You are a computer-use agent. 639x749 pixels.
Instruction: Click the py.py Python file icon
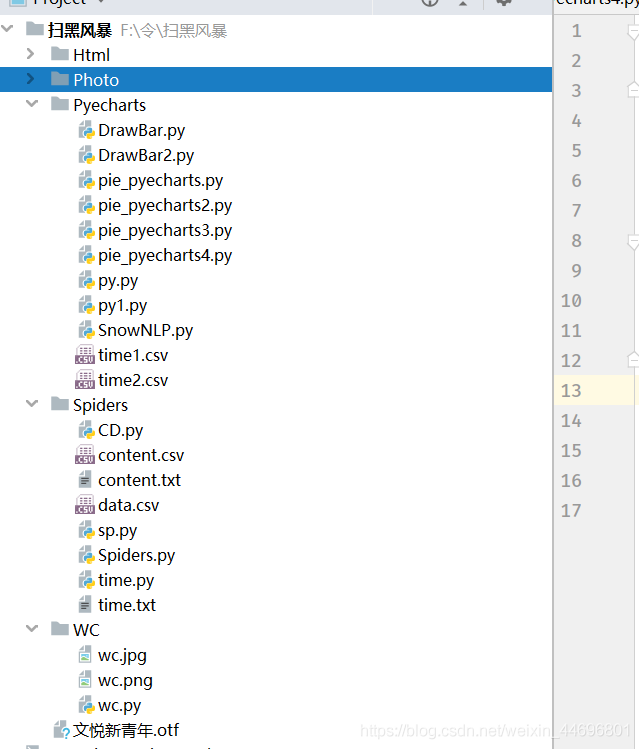pos(86,280)
